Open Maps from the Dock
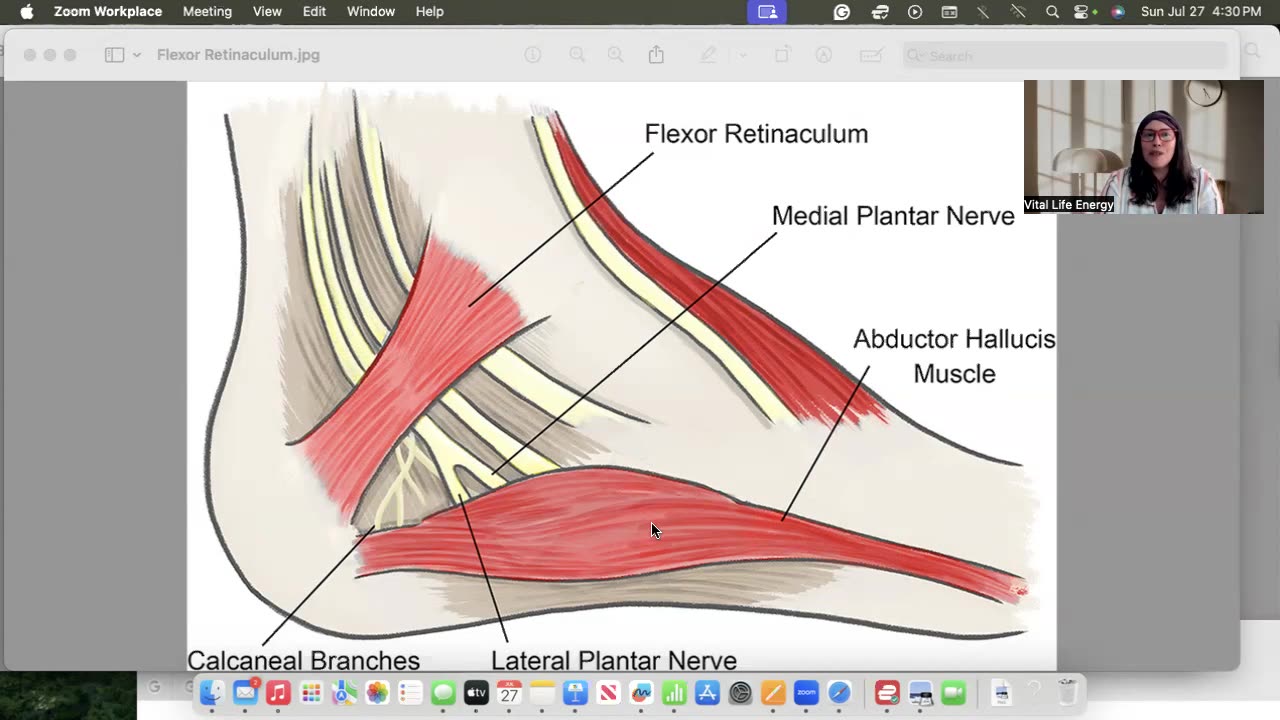The height and width of the screenshot is (720, 1280). [344, 692]
